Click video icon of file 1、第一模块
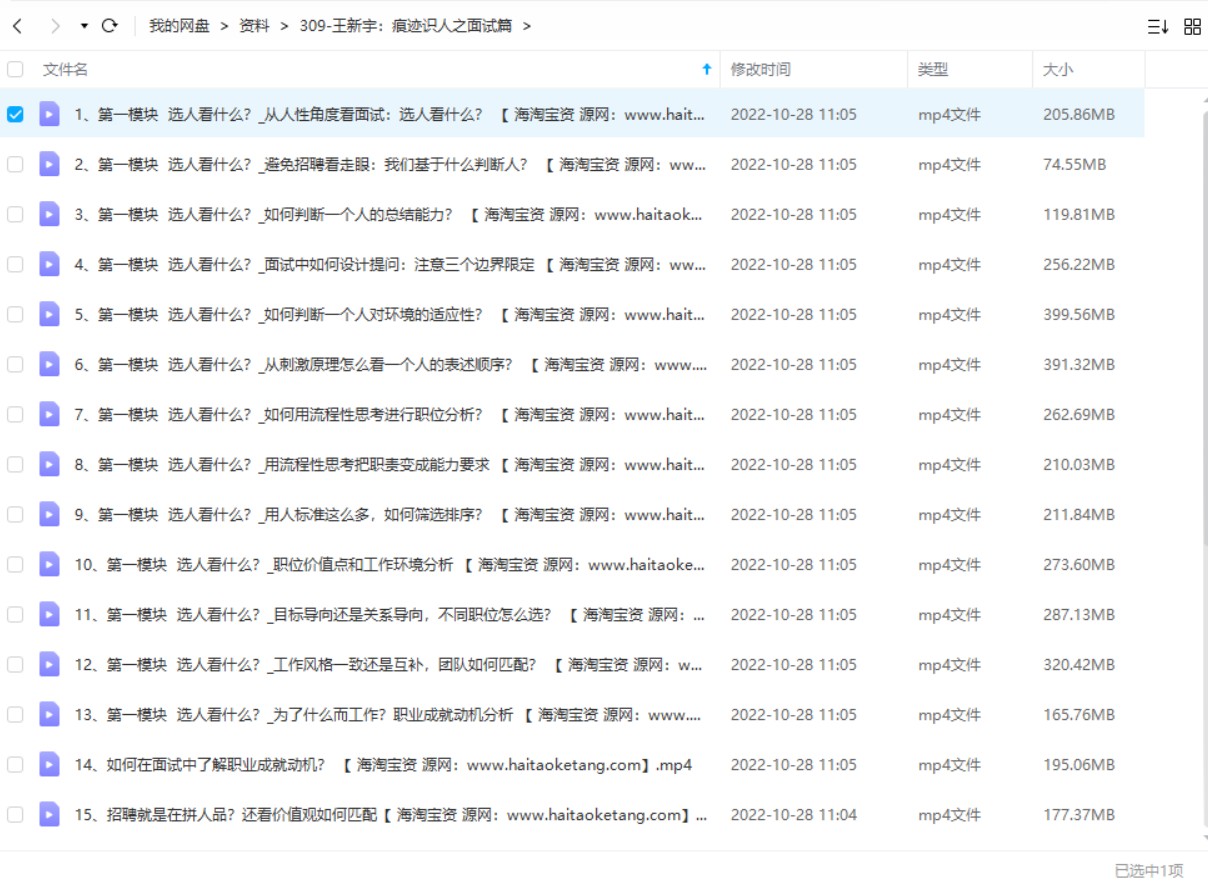The image size is (1208, 882). click(x=49, y=114)
